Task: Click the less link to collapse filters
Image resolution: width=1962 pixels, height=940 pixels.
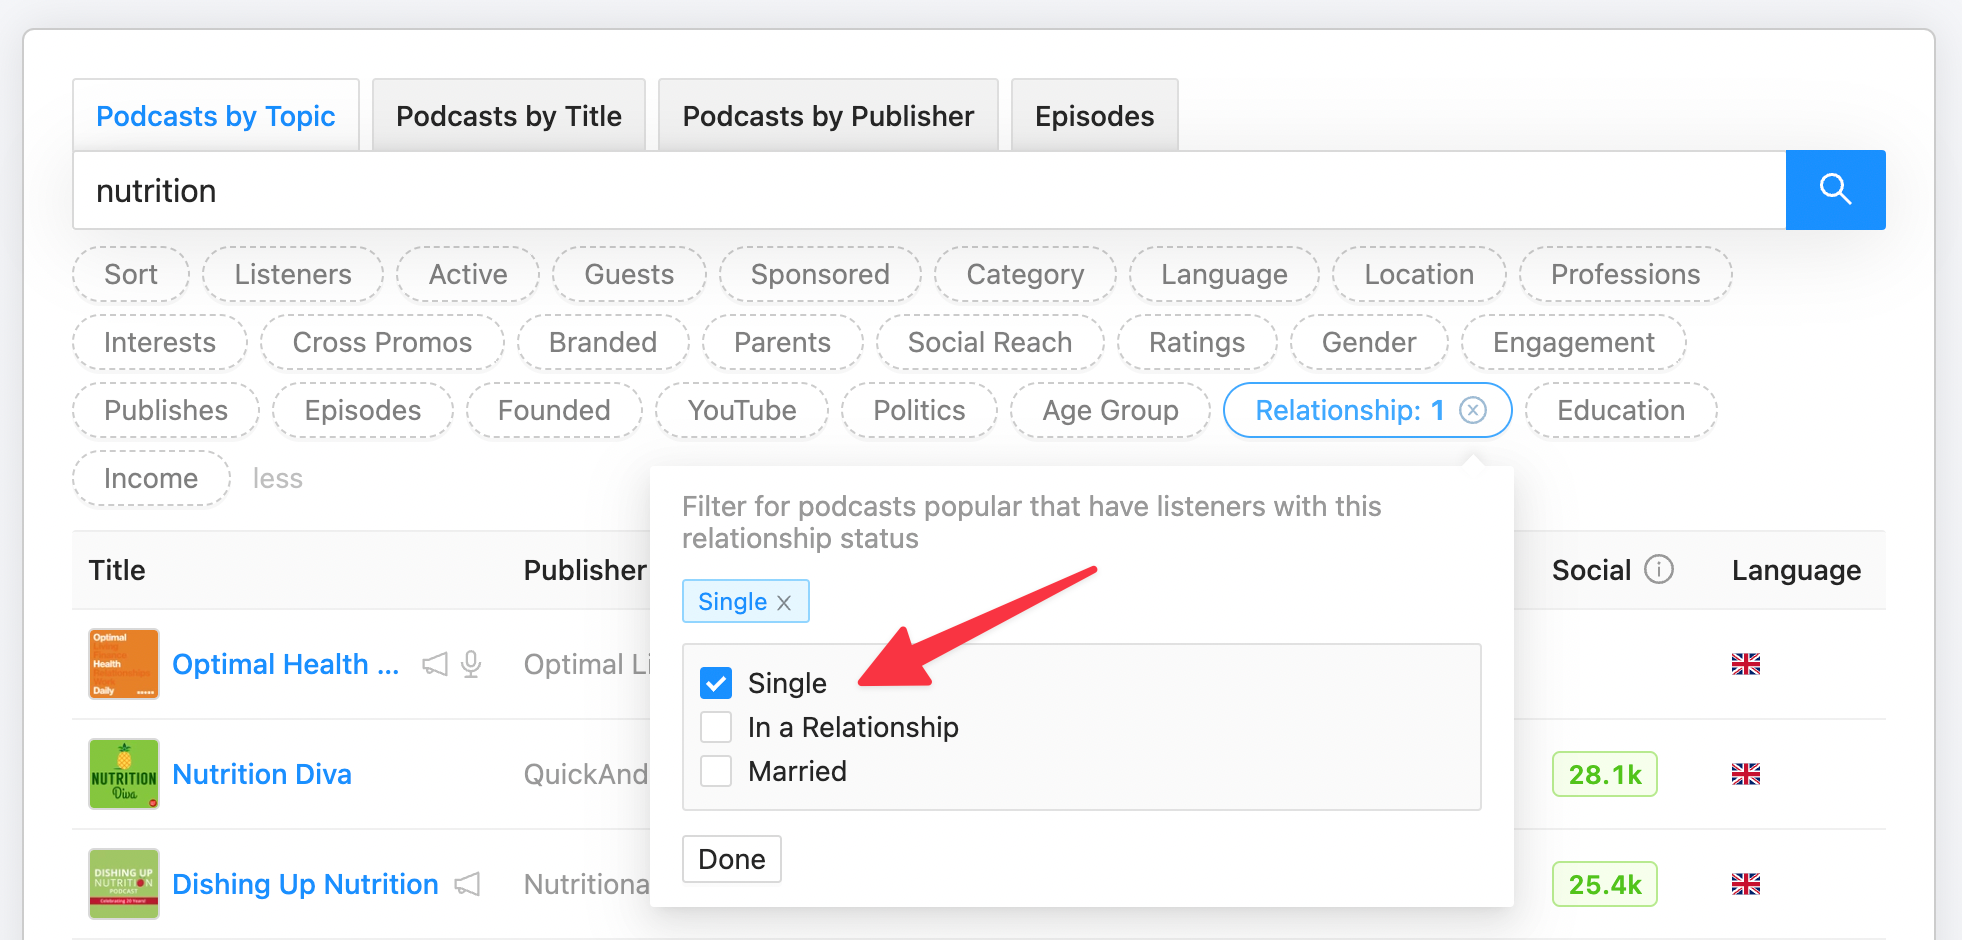Action: click(x=277, y=478)
